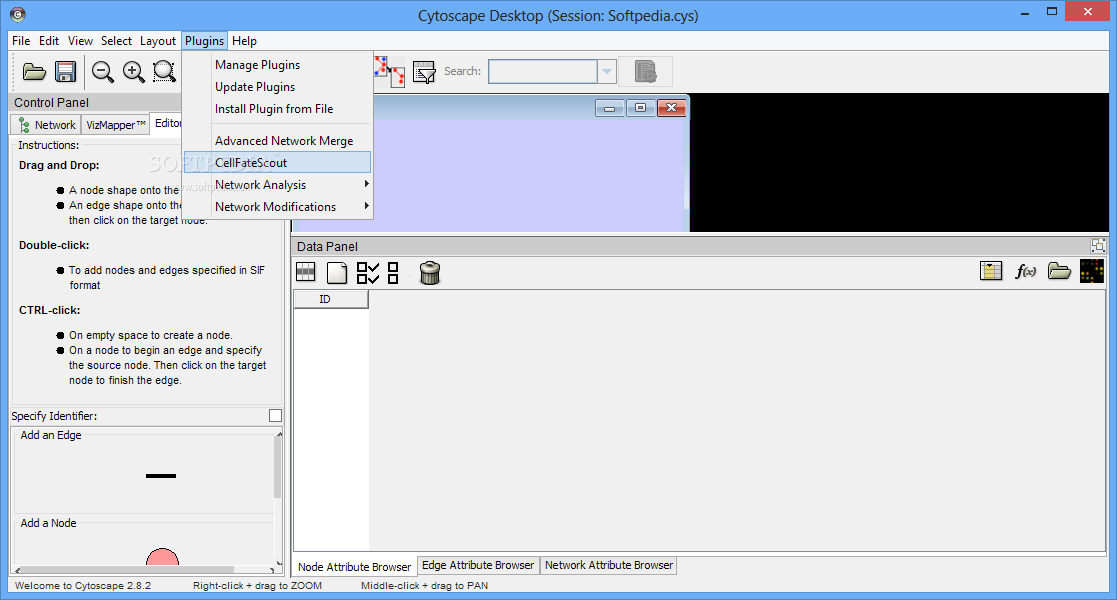The image size is (1117, 600).
Task: Zoom in with the plus magnifier icon
Action: [133, 71]
